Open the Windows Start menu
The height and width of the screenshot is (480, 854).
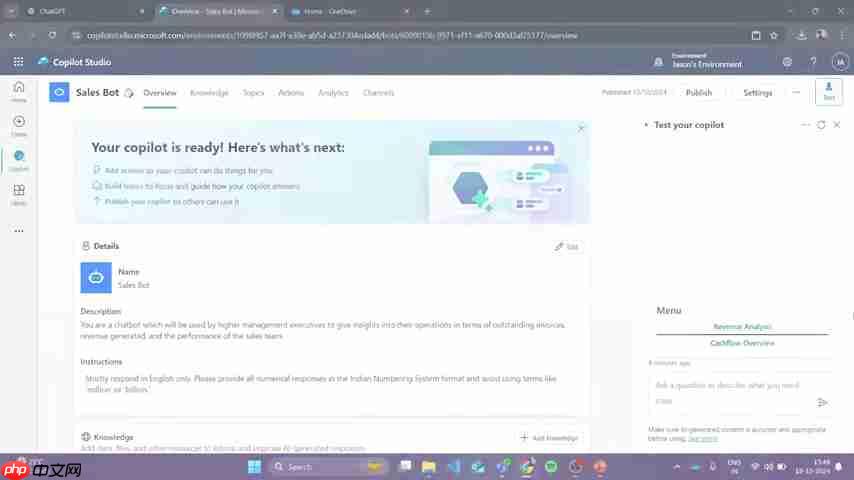pyautogui.click(x=254, y=467)
